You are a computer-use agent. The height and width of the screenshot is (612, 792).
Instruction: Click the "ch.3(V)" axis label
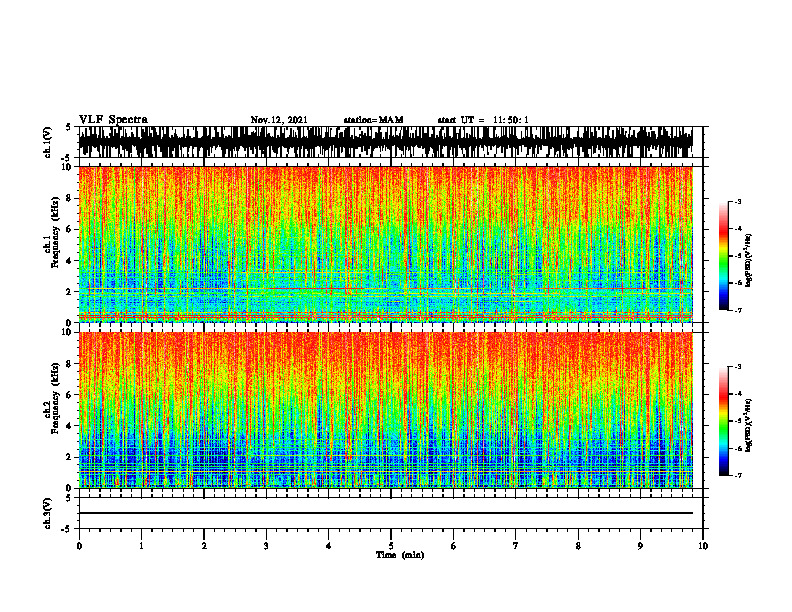[x=48, y=513]
